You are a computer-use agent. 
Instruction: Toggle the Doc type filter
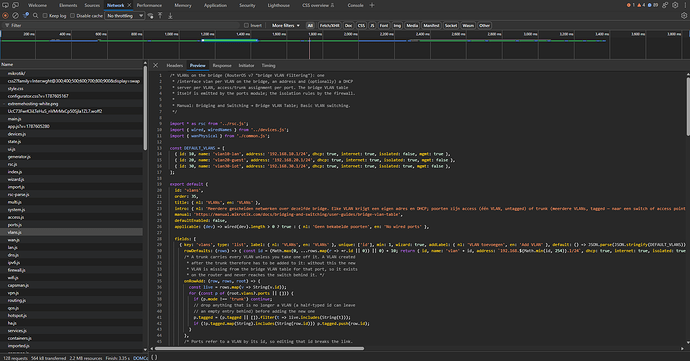click(x=349, y=26)
